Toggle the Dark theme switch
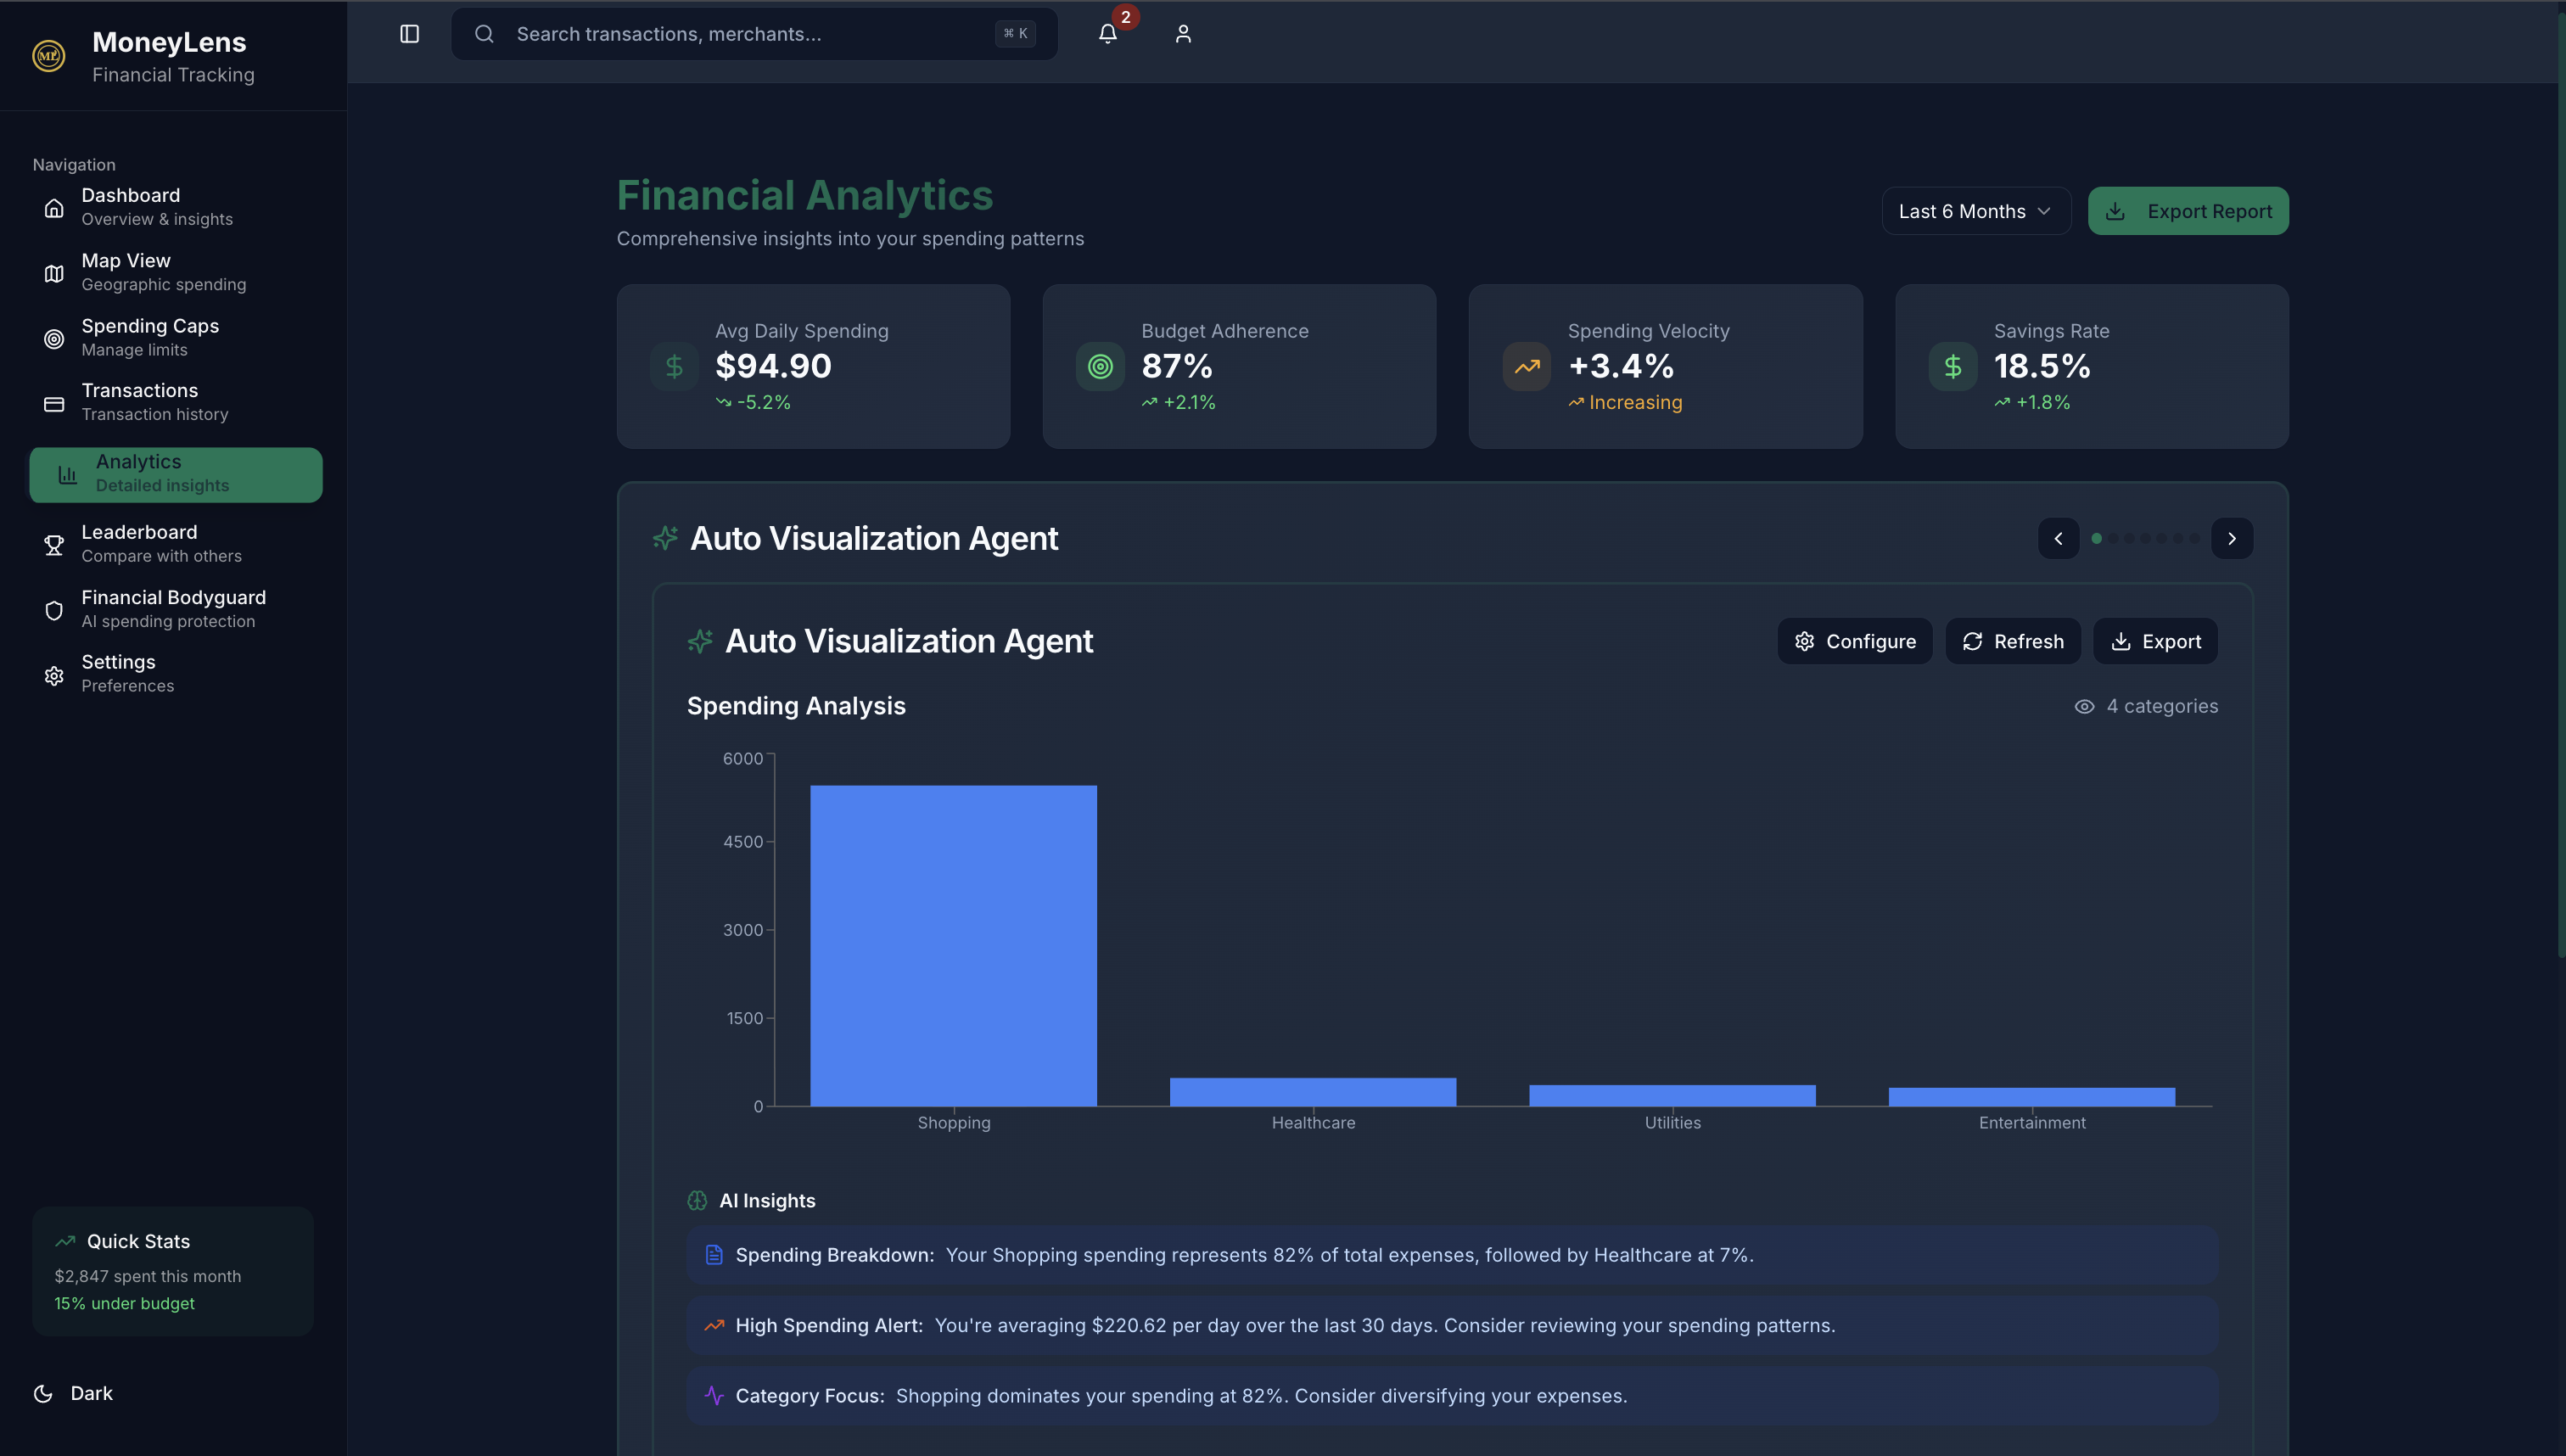The height and width of the screenshot is (1456, 2566). [73, 1393]
